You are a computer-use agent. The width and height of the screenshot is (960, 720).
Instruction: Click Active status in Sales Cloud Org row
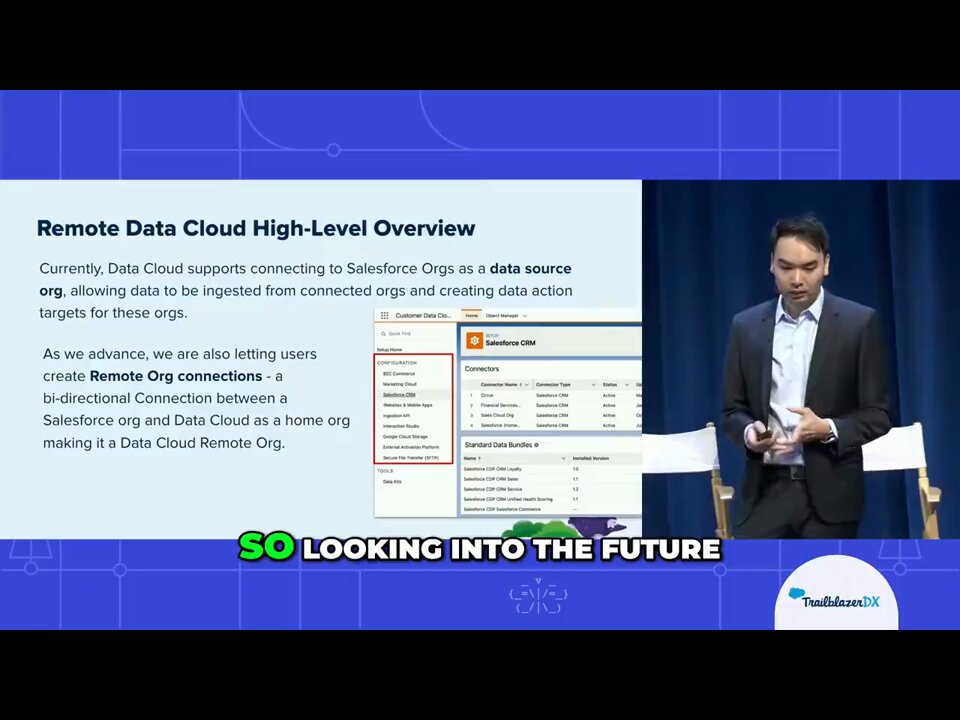(x=609, y=415)
